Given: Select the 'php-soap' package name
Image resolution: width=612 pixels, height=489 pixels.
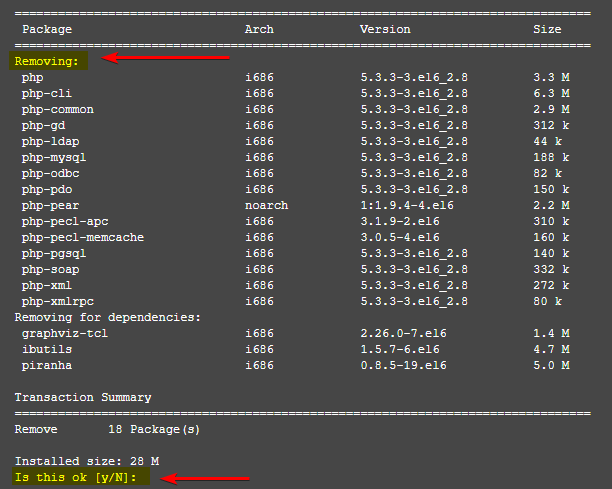Looking at the screenshot, I should [51, 270].
